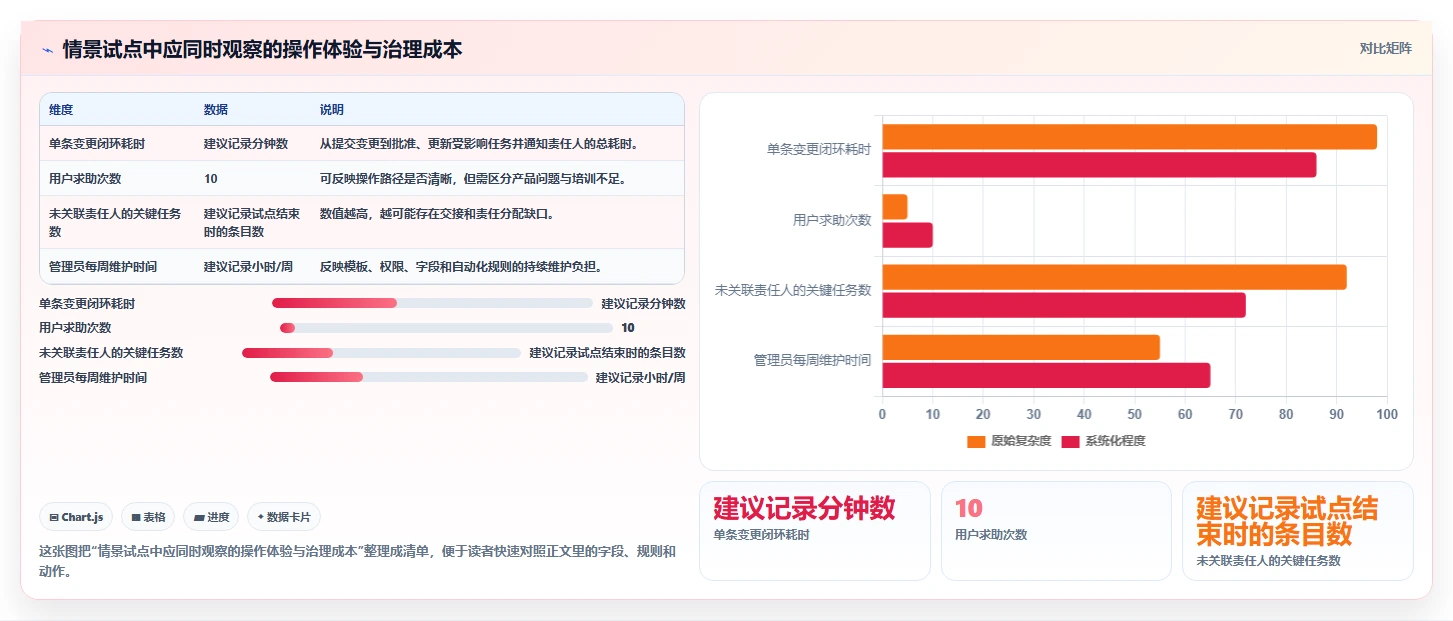Click the chart axis label 管理员每周维护时间

click(812, 360)
